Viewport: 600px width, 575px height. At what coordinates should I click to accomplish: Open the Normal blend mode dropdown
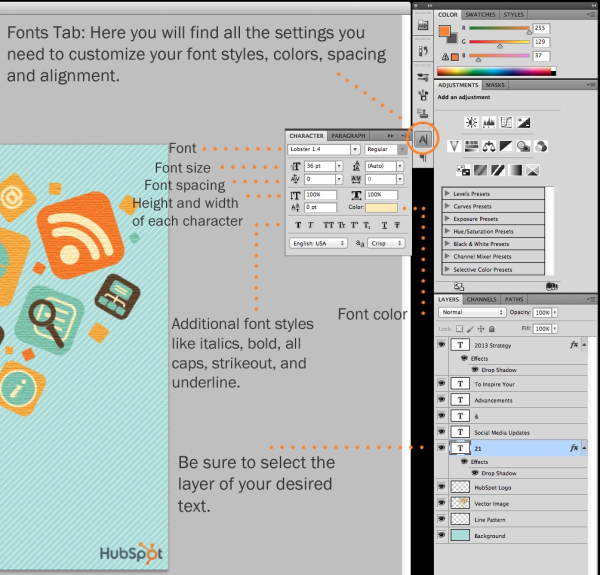[472, 312]
